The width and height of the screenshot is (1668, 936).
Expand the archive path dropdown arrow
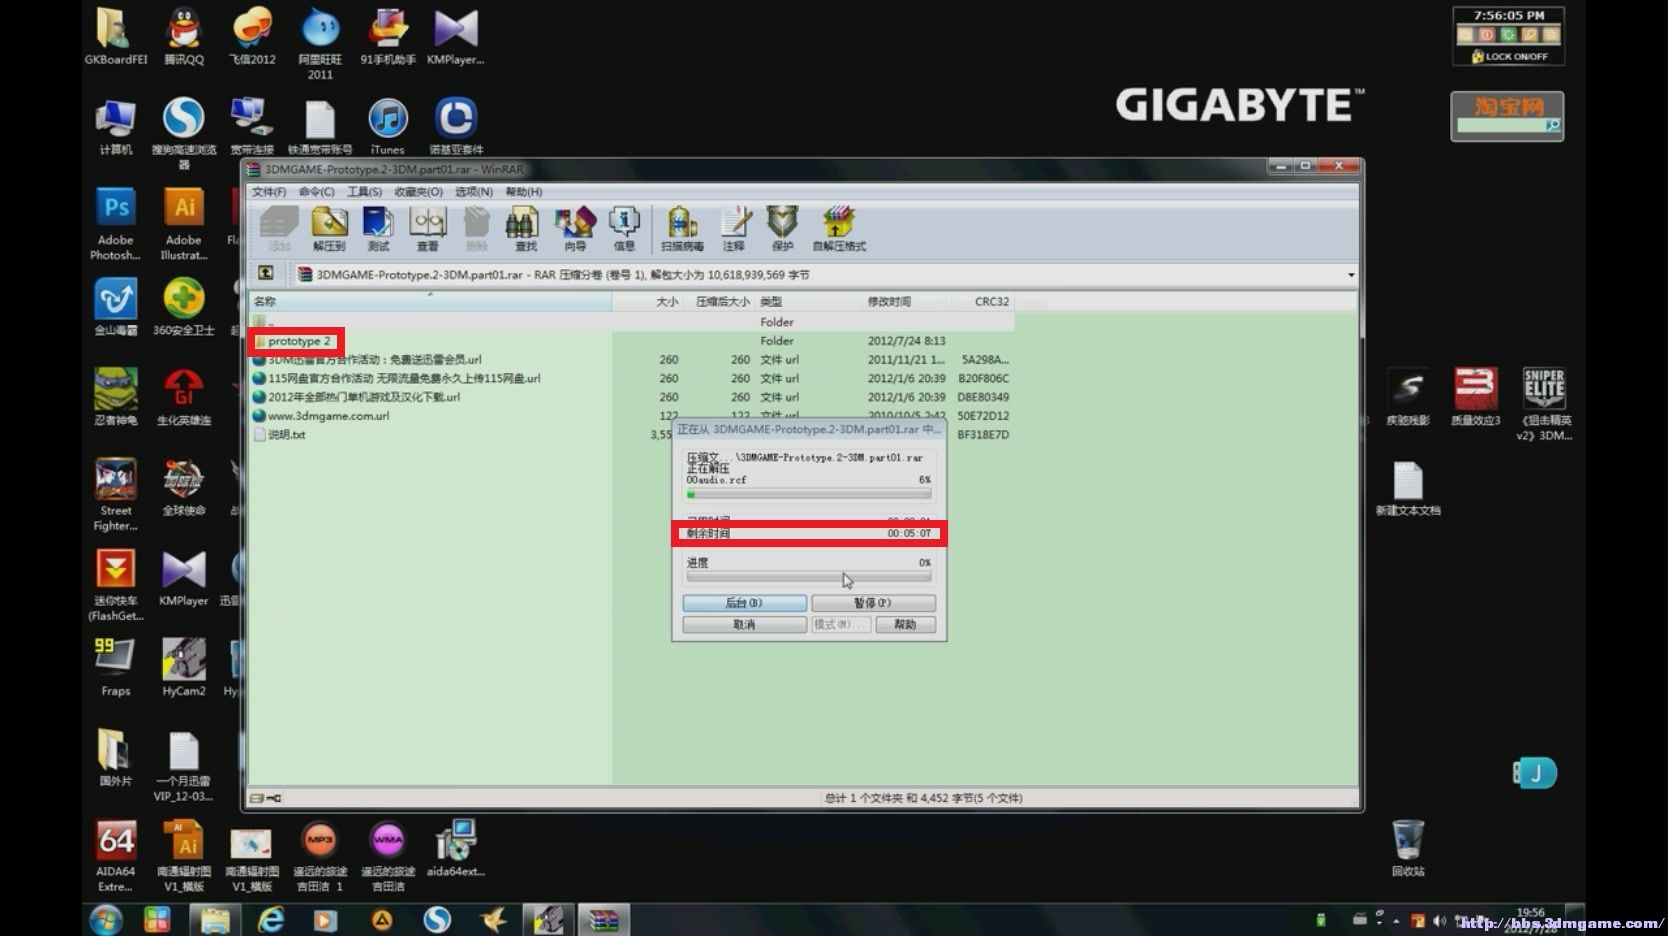coord(1350,274)
